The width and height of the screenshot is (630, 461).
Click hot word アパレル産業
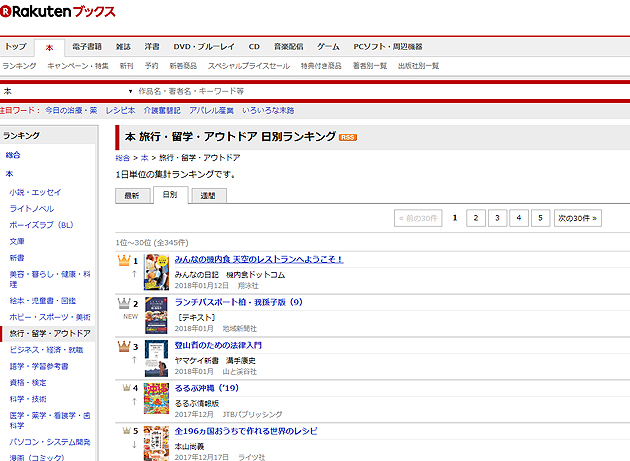click(x=211, y=111)
